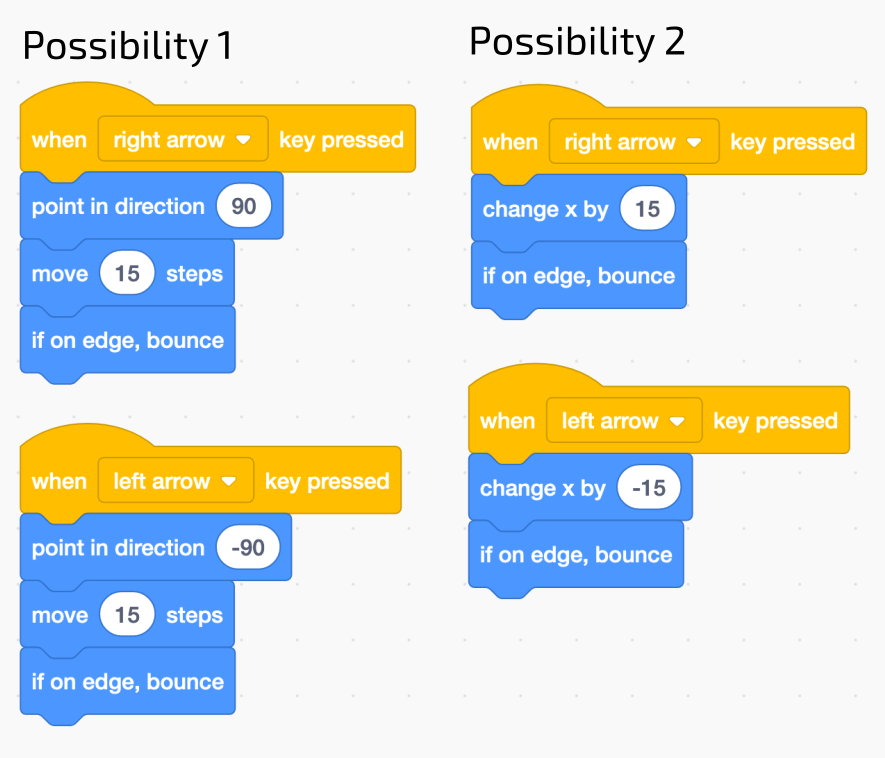885x758 pixels.
Task: Click the 'Possibility 2' heading text
Action: click(x=577, y=42)
